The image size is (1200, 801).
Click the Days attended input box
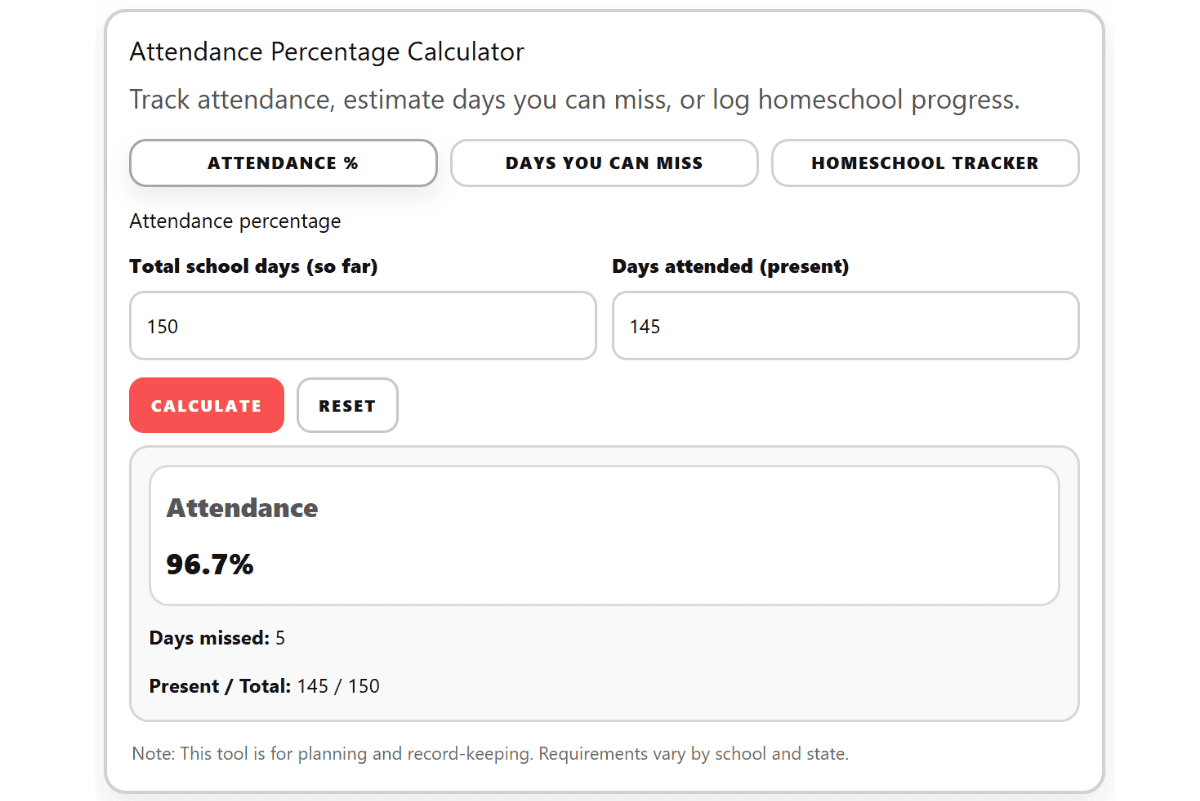pos(845,326)
